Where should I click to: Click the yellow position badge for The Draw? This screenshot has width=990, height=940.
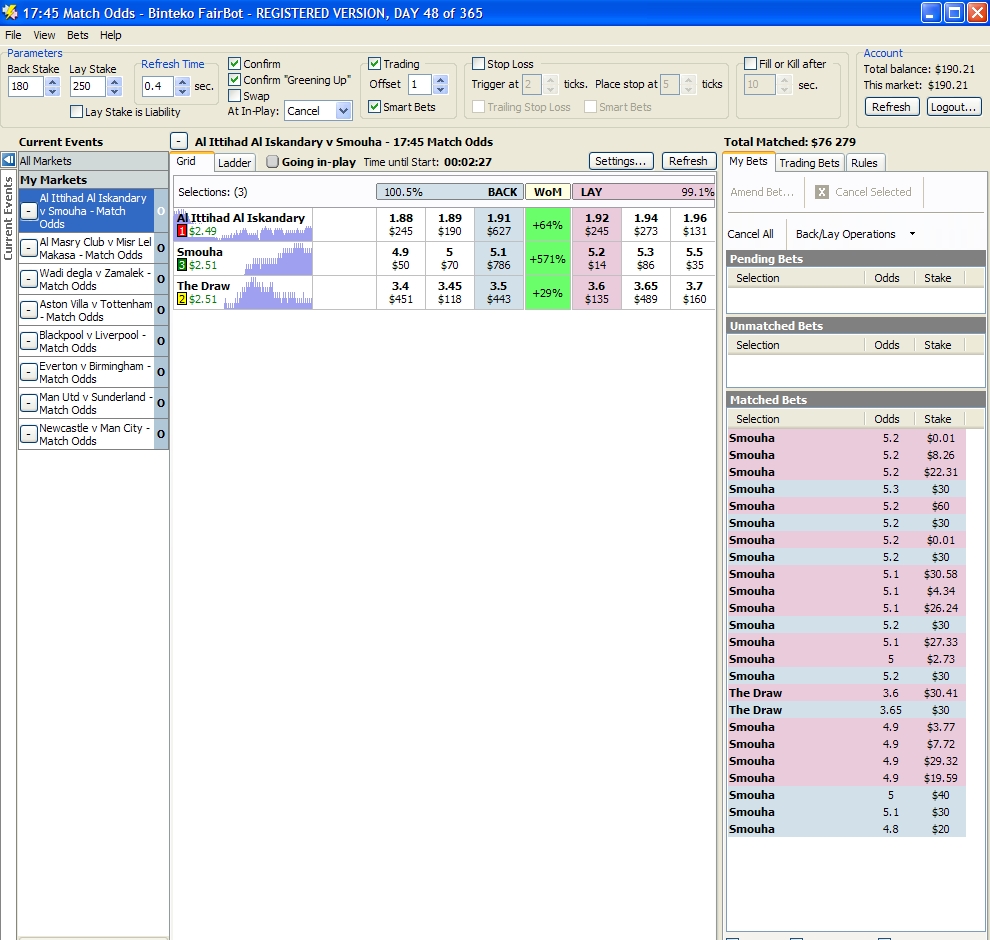182,299
